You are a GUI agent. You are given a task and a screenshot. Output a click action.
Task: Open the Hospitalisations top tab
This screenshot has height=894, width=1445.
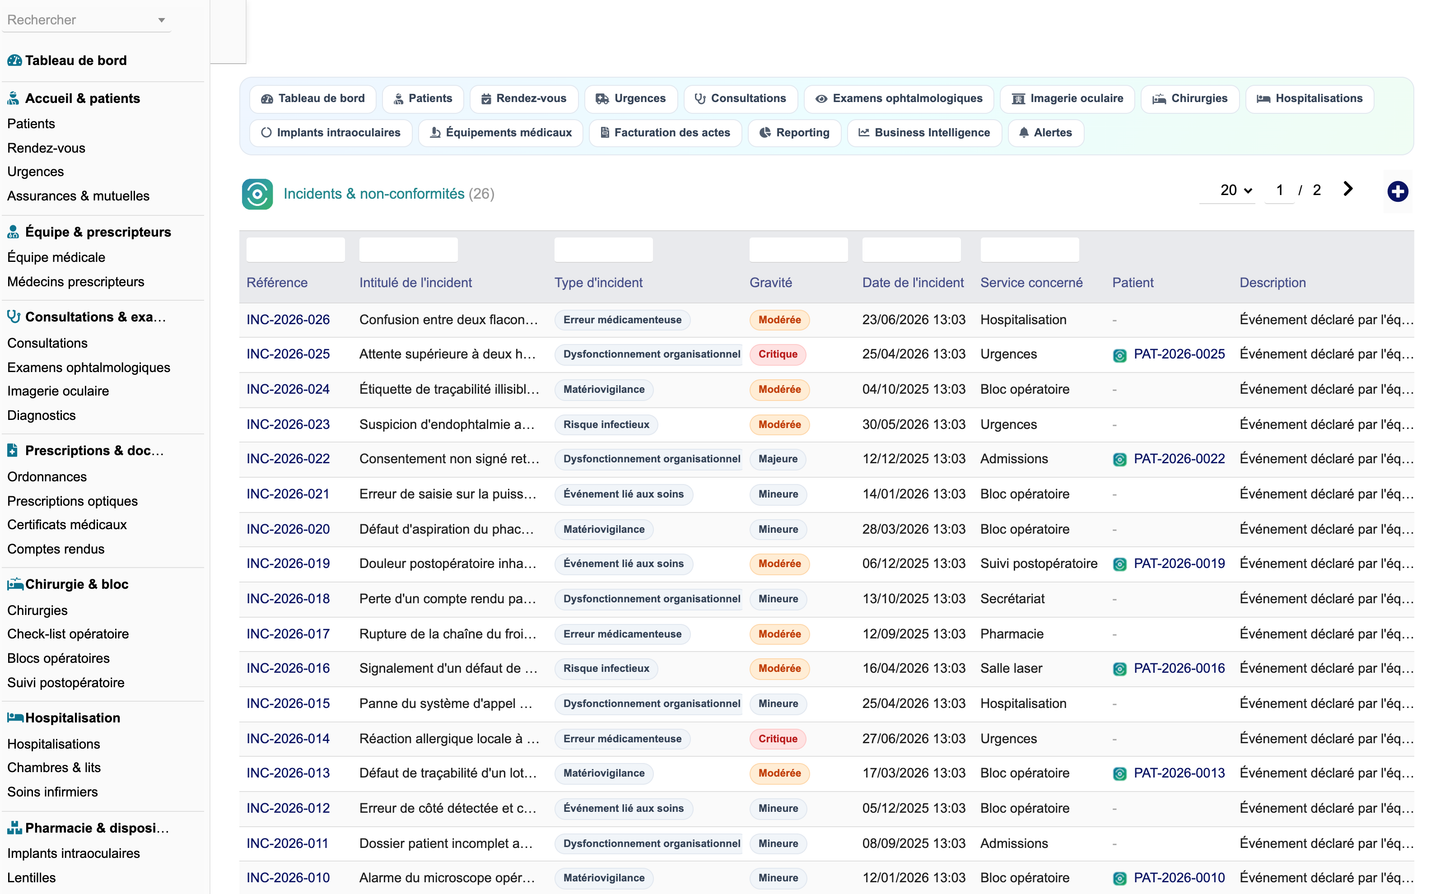click(1310, 99)
